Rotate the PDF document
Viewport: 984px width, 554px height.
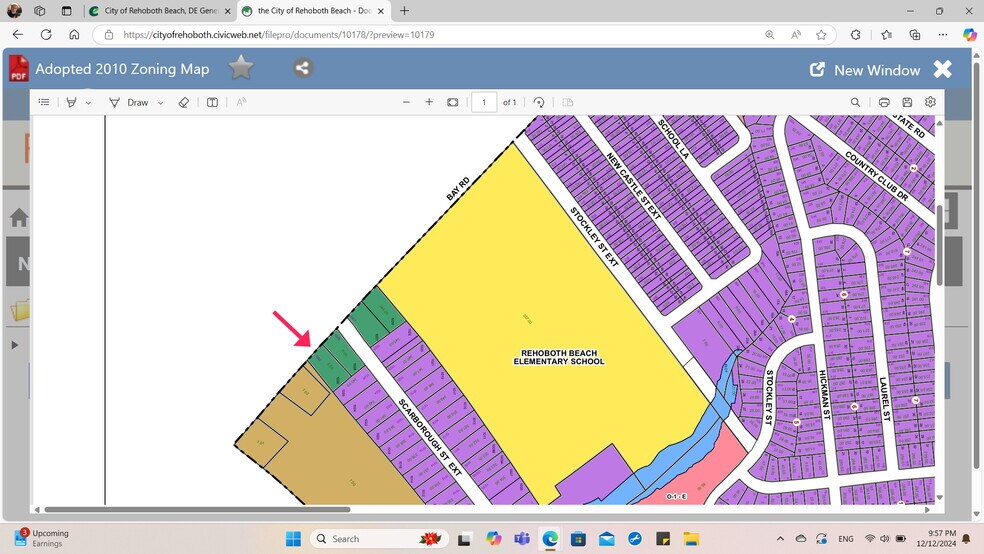[x=539, y=102]
